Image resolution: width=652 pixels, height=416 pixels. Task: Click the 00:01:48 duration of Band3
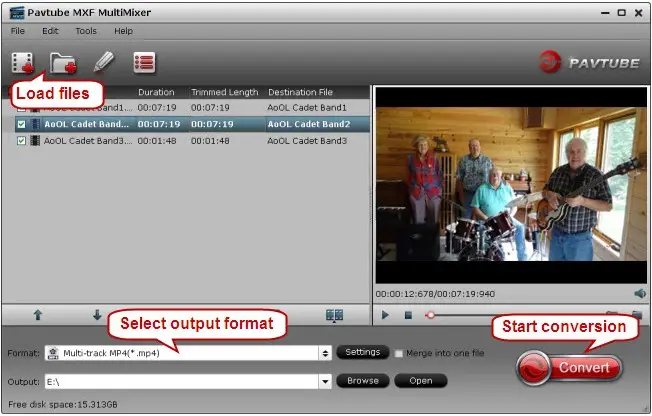pos(157,141)
